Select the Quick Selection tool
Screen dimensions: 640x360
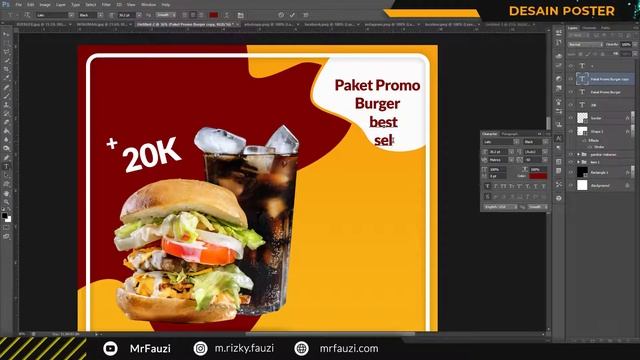tap(7, 61)
